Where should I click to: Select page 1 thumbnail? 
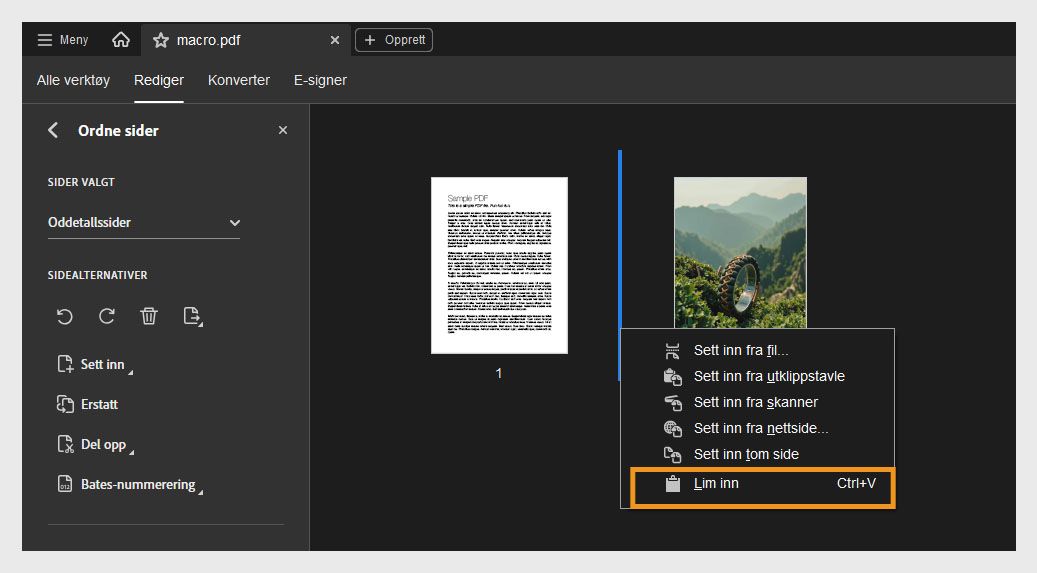[499, 265]
